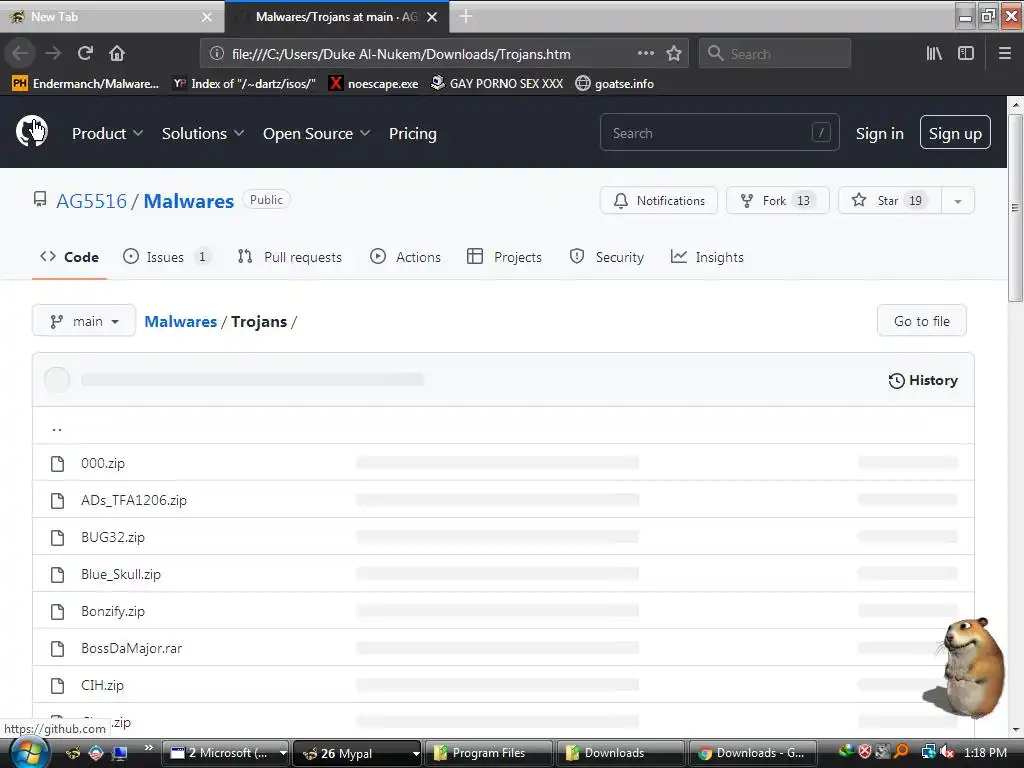This screenshot has width=1024, height=768.
Task: Open page actions three-dot menu
Action: tap(645, 54)
